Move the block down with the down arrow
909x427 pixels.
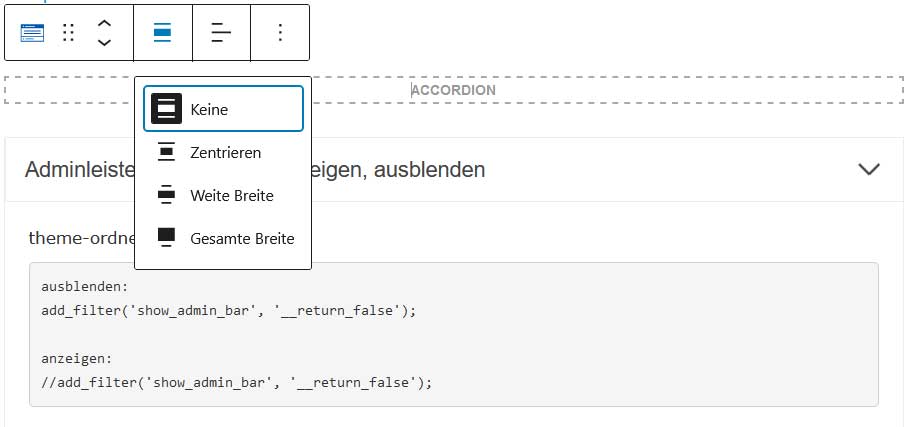click(x=104, y=42)
